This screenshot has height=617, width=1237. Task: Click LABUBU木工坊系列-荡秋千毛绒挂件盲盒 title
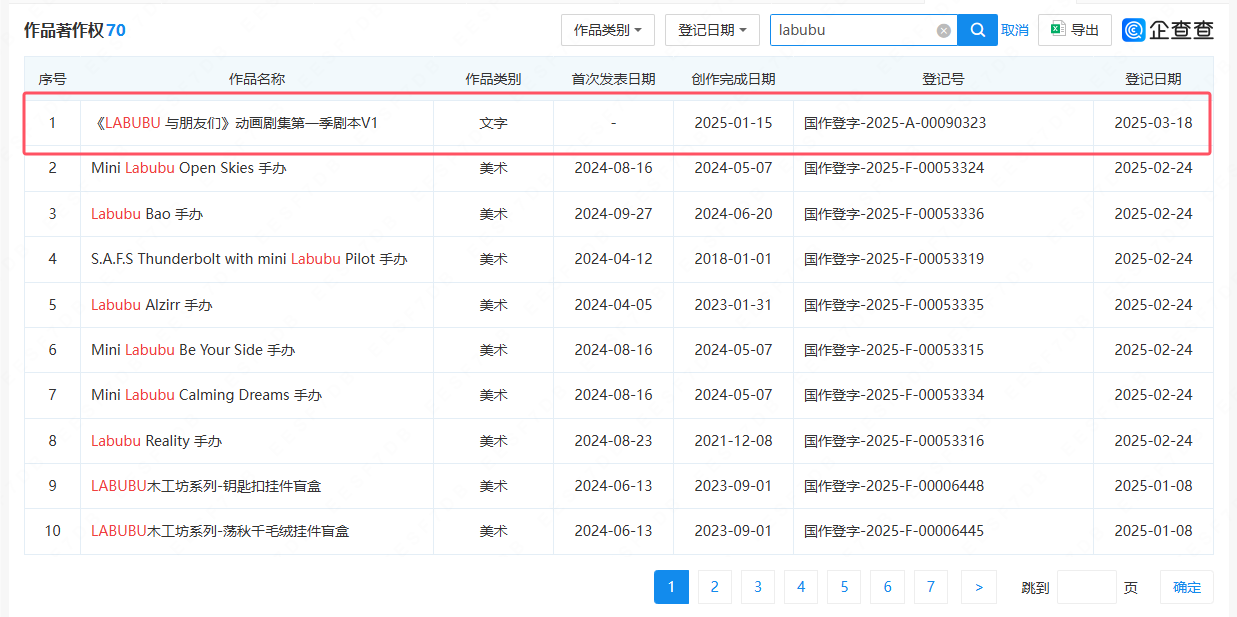220,531
